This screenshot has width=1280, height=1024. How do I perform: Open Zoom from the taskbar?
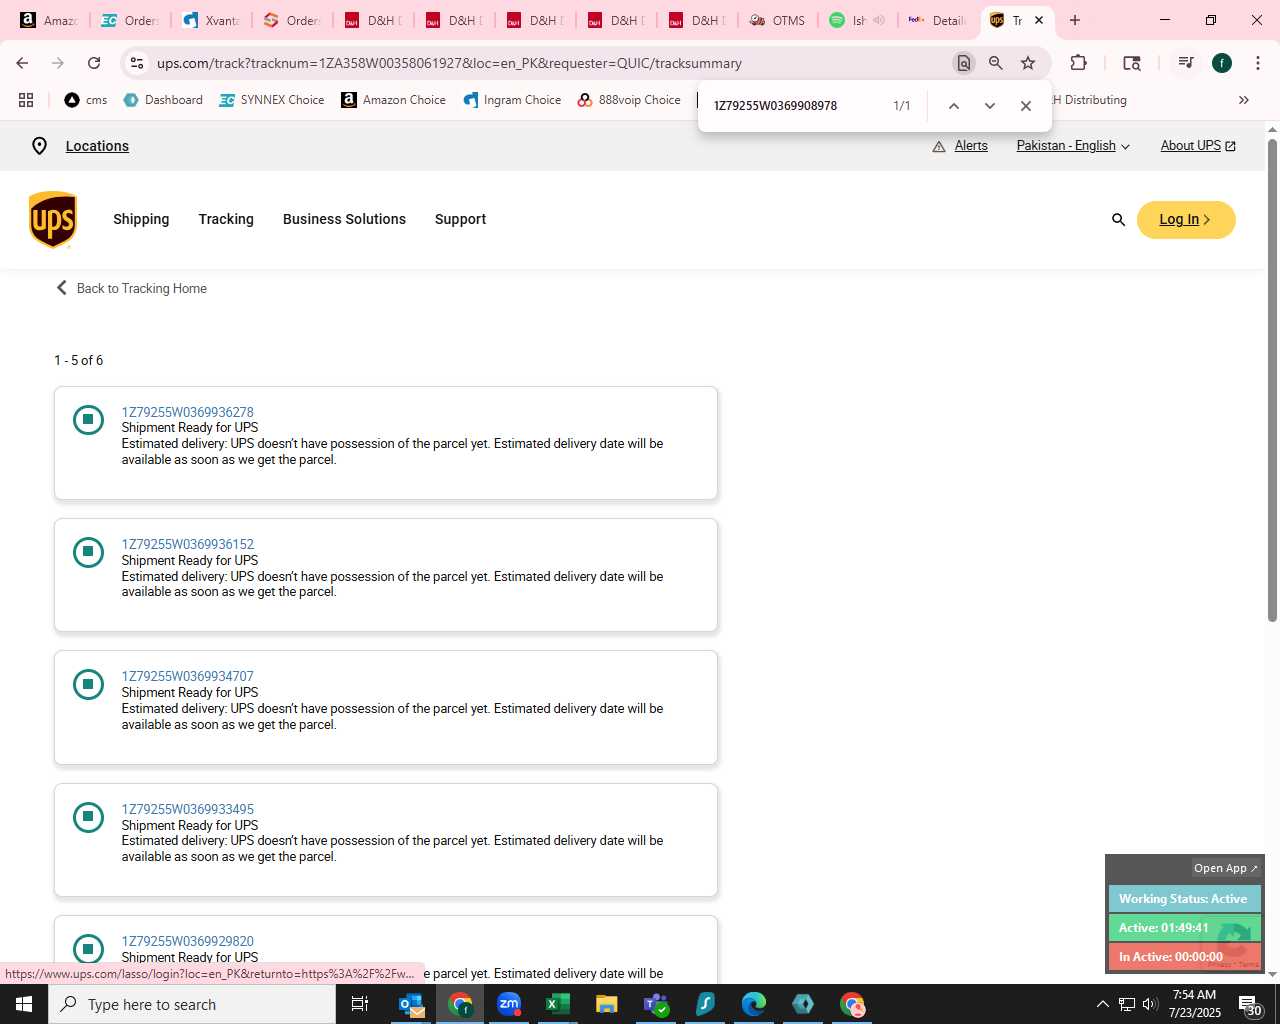pos(509,1004)
